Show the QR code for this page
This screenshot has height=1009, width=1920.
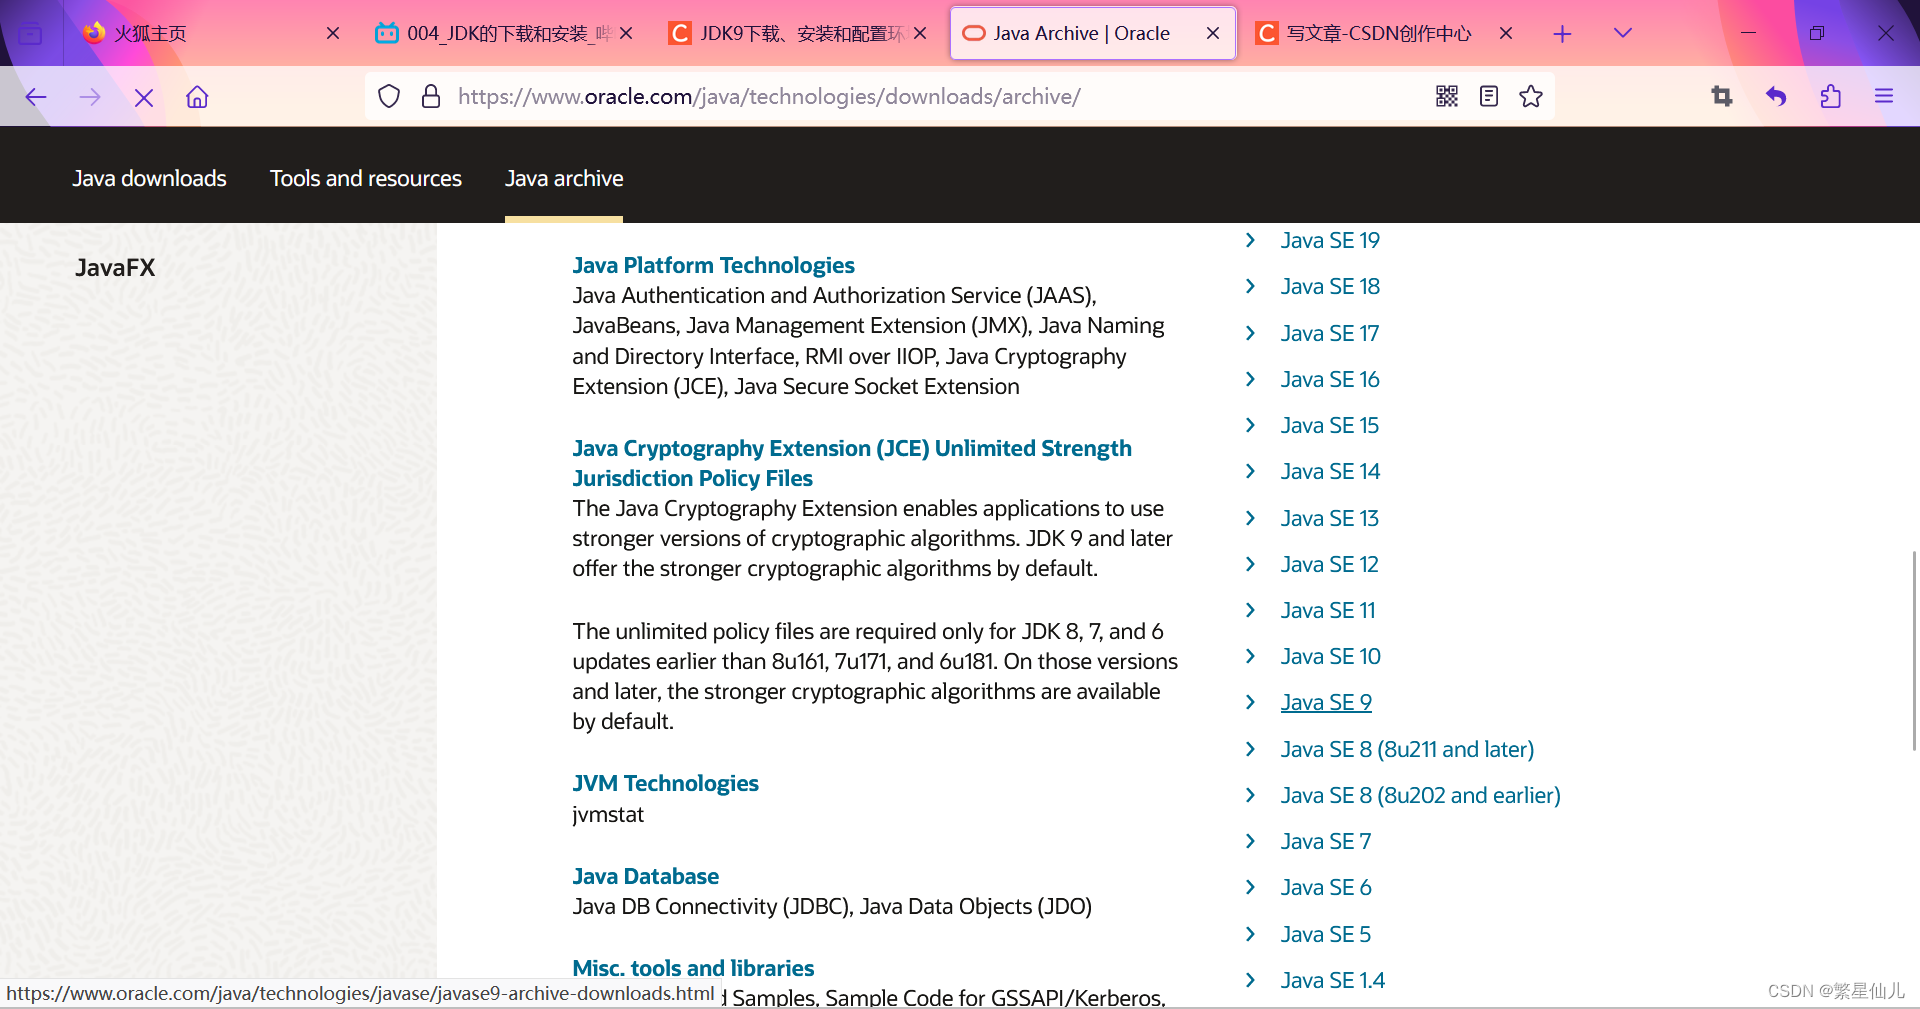click(1447, 96)
